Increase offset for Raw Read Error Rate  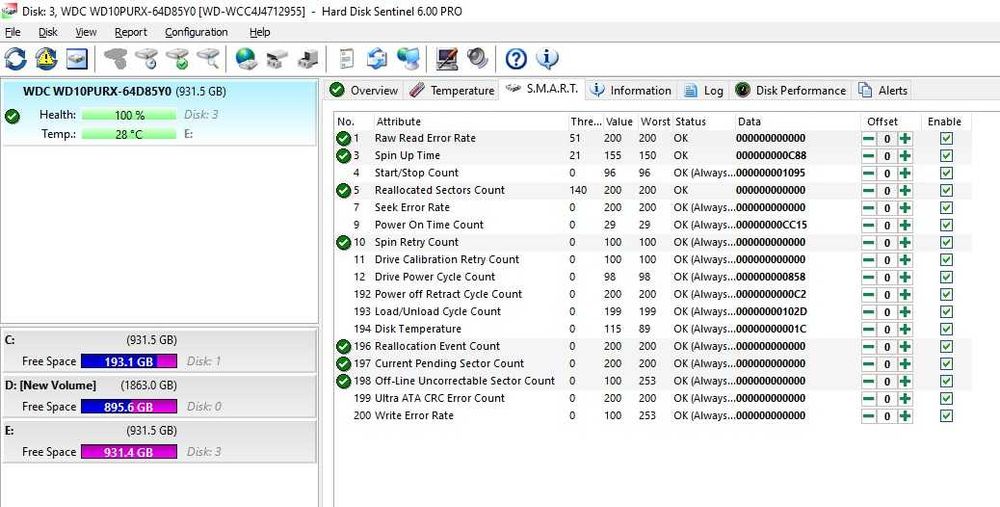pyautogui.click(x=905, y=138)
